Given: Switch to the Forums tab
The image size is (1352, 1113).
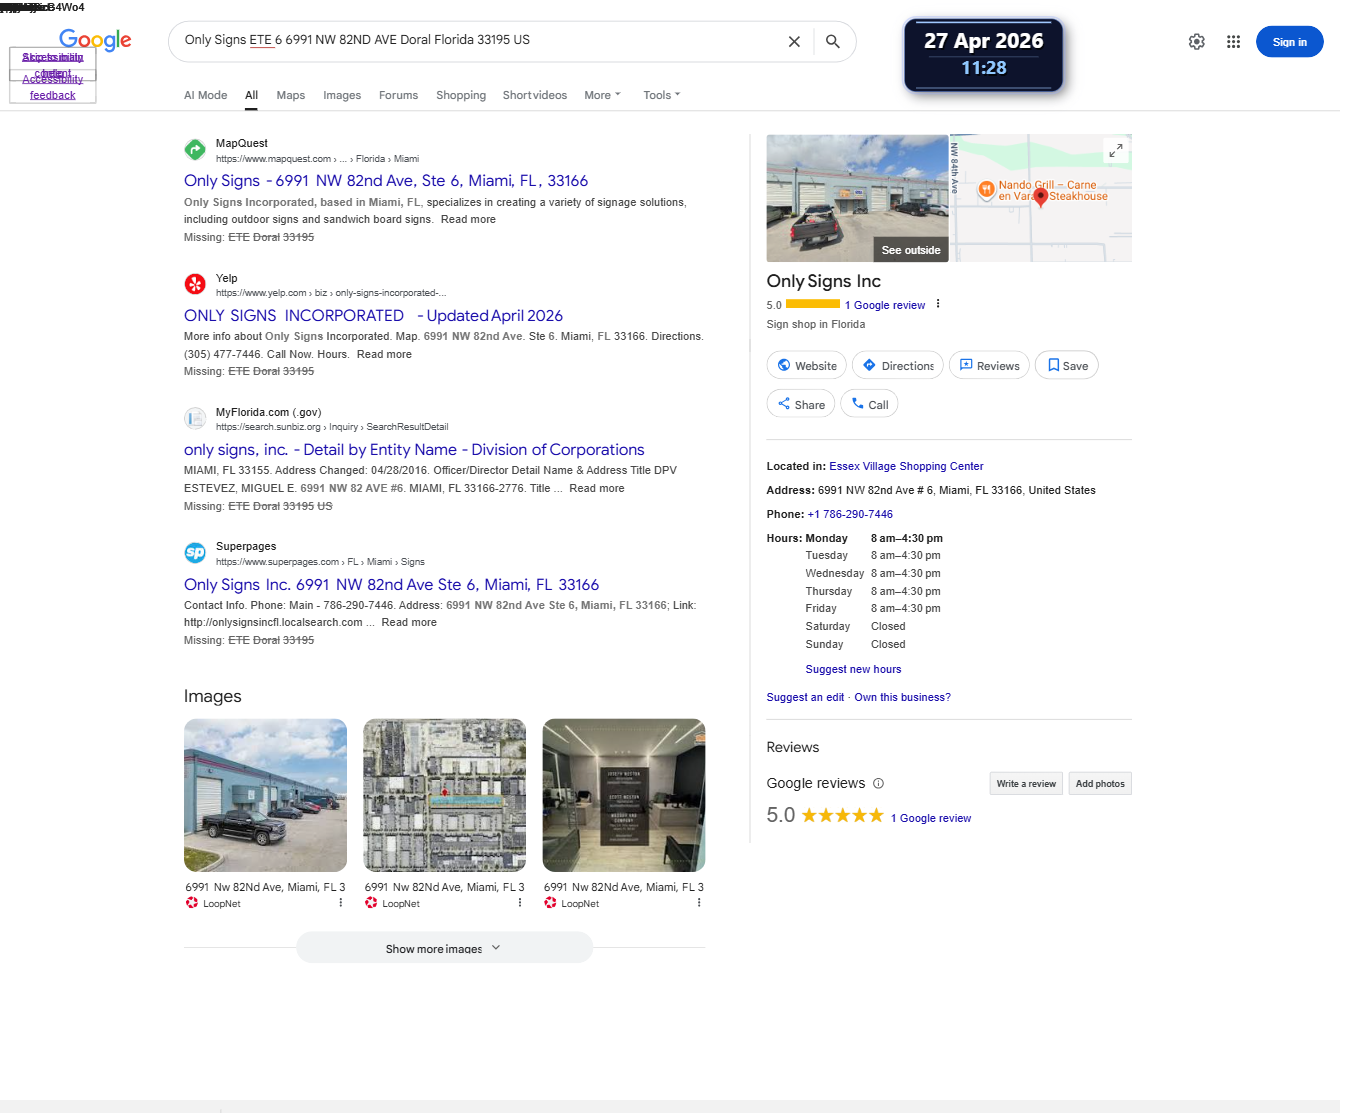Looking at the screenshot, I should coord(398,95).
